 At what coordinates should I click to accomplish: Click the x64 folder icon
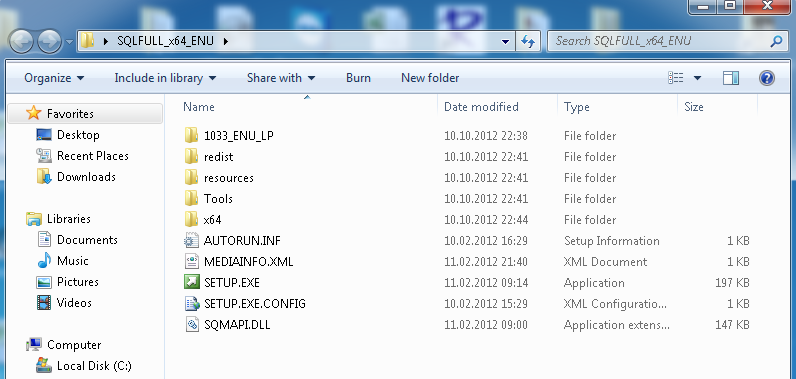[191, 219]
